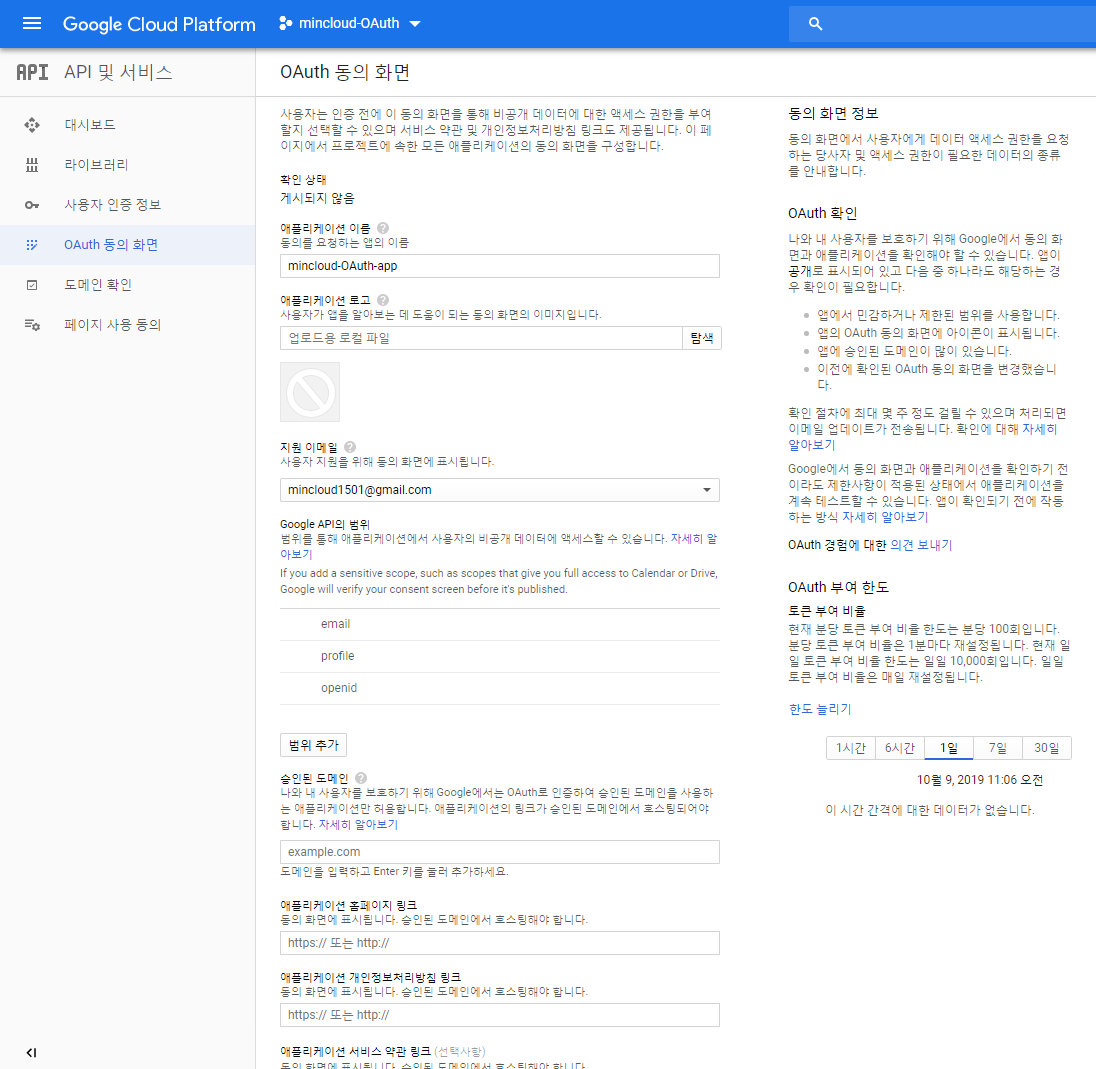Click the 도메인 확인 checkbox icon

[32, 285]
